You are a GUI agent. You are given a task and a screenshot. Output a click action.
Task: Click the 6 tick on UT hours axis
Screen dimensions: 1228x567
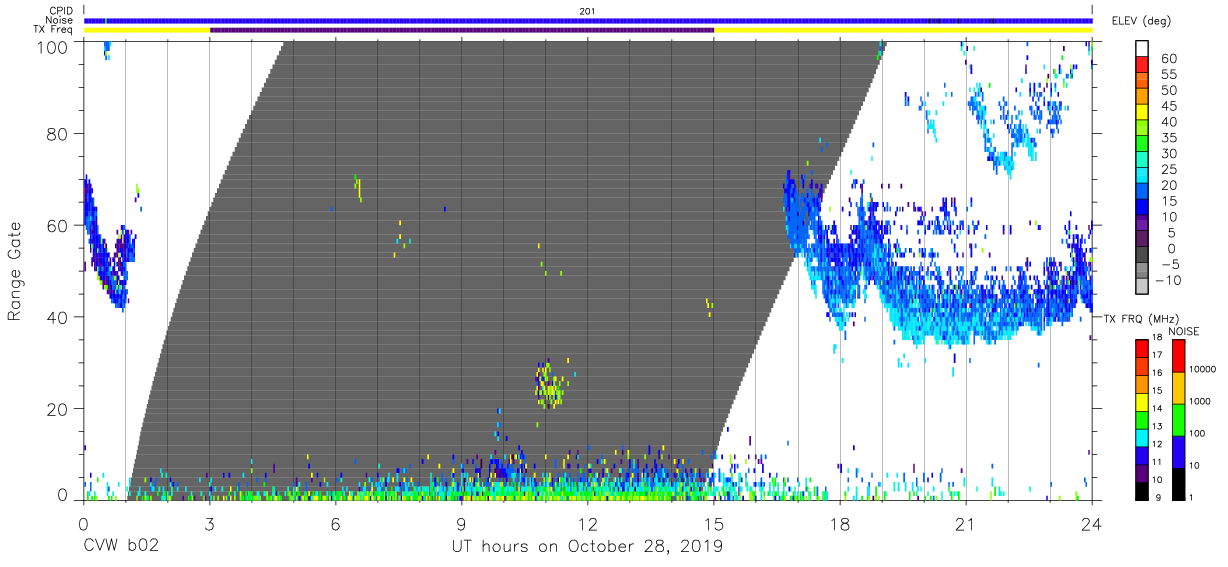335,524
